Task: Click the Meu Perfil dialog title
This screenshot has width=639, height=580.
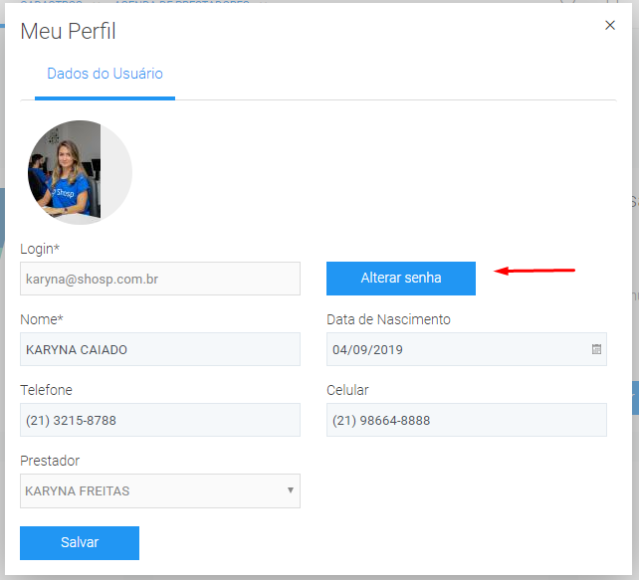Action: [68, 31]
